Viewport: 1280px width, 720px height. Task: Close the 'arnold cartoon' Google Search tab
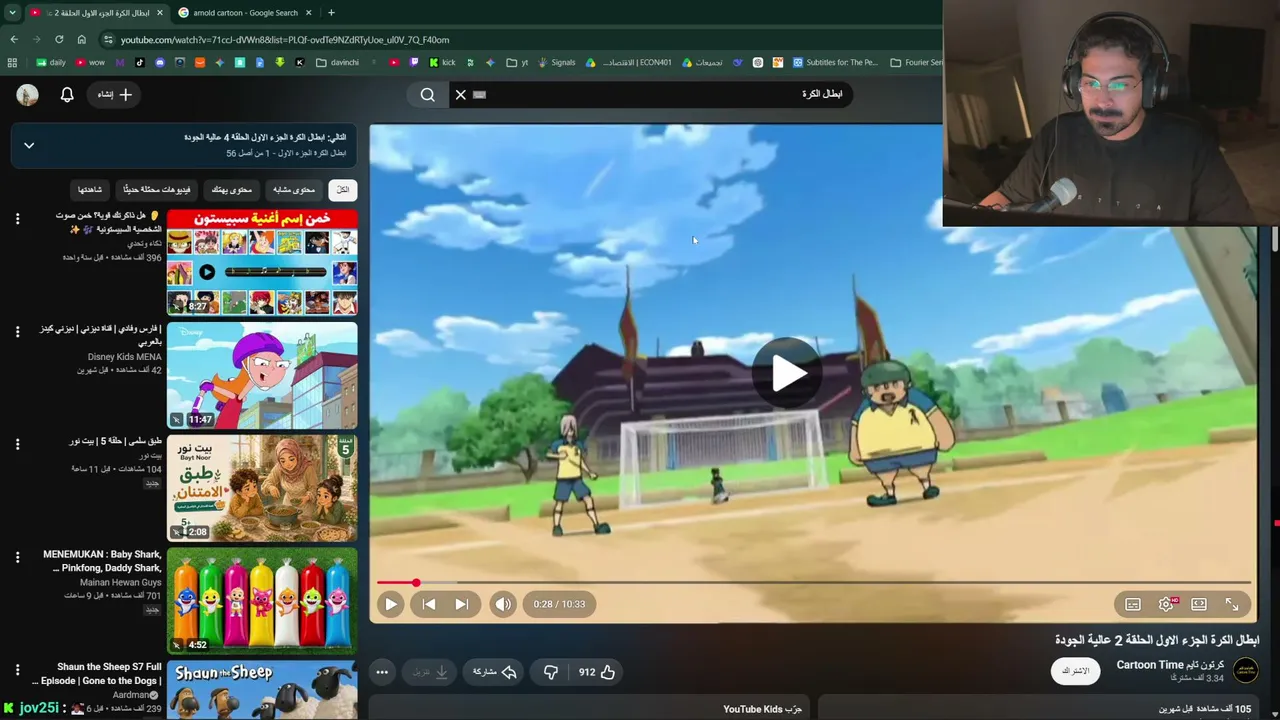coord(308,13)
